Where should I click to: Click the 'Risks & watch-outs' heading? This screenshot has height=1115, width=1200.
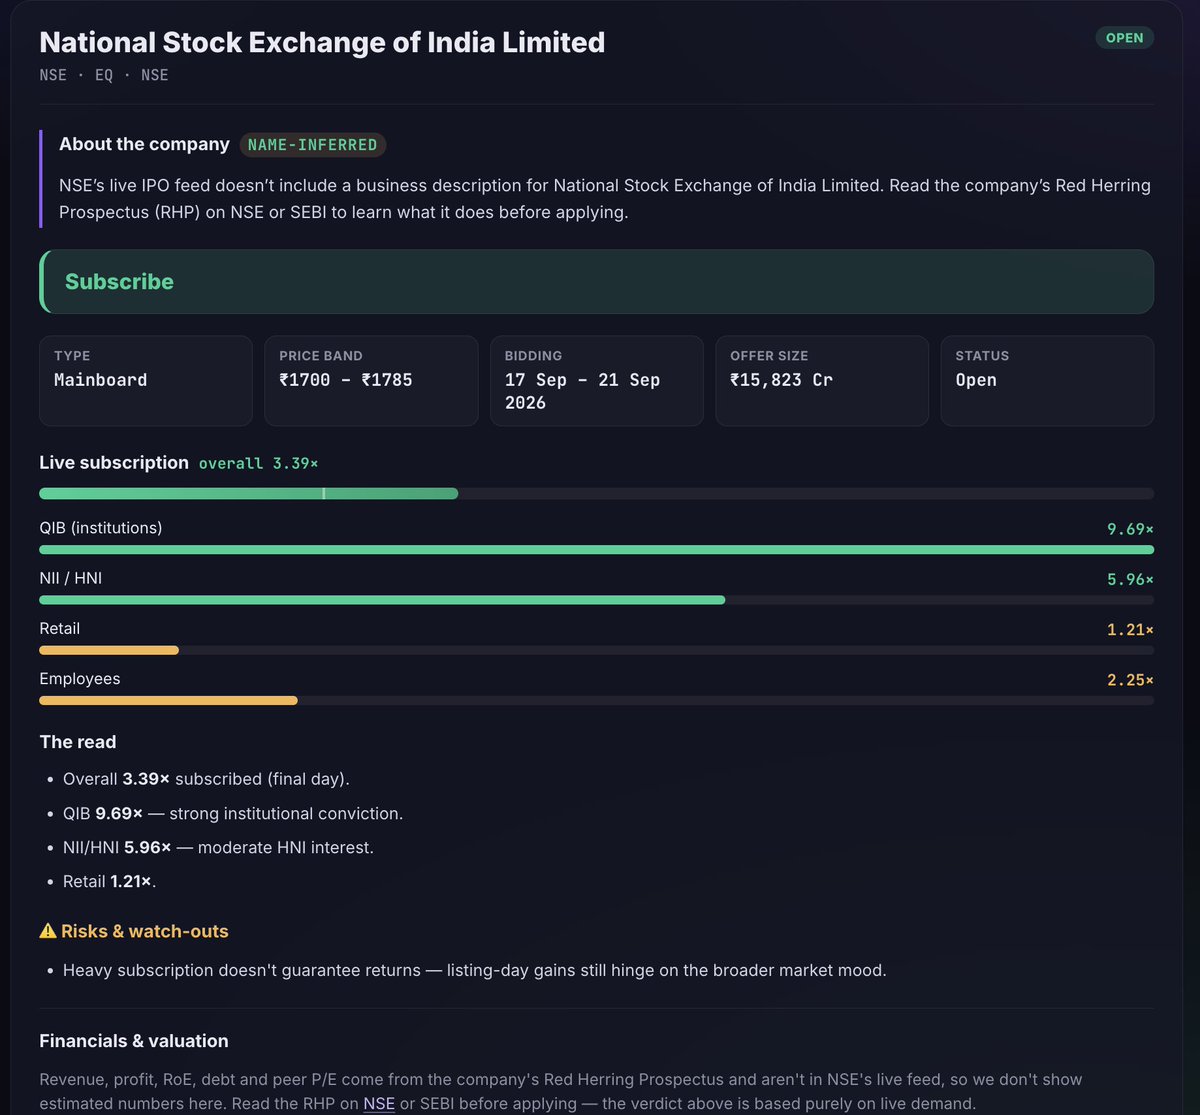(x=145, y=931)
